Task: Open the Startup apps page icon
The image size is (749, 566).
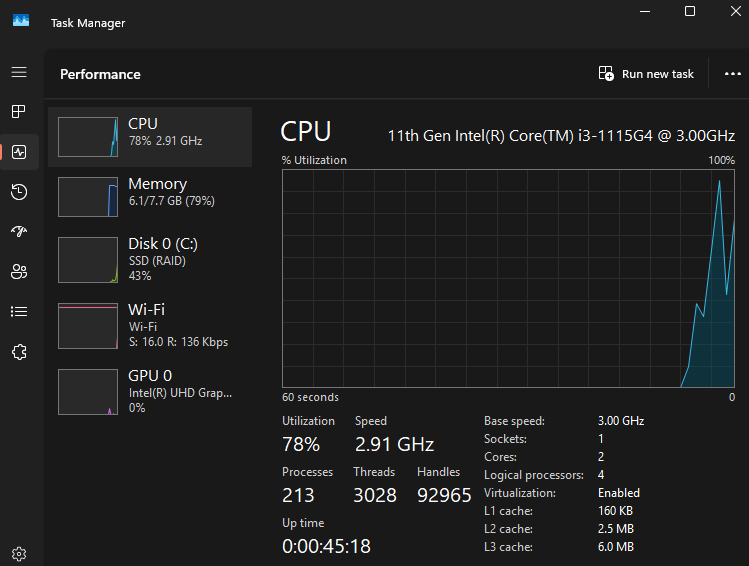Action: pos(18,232)
